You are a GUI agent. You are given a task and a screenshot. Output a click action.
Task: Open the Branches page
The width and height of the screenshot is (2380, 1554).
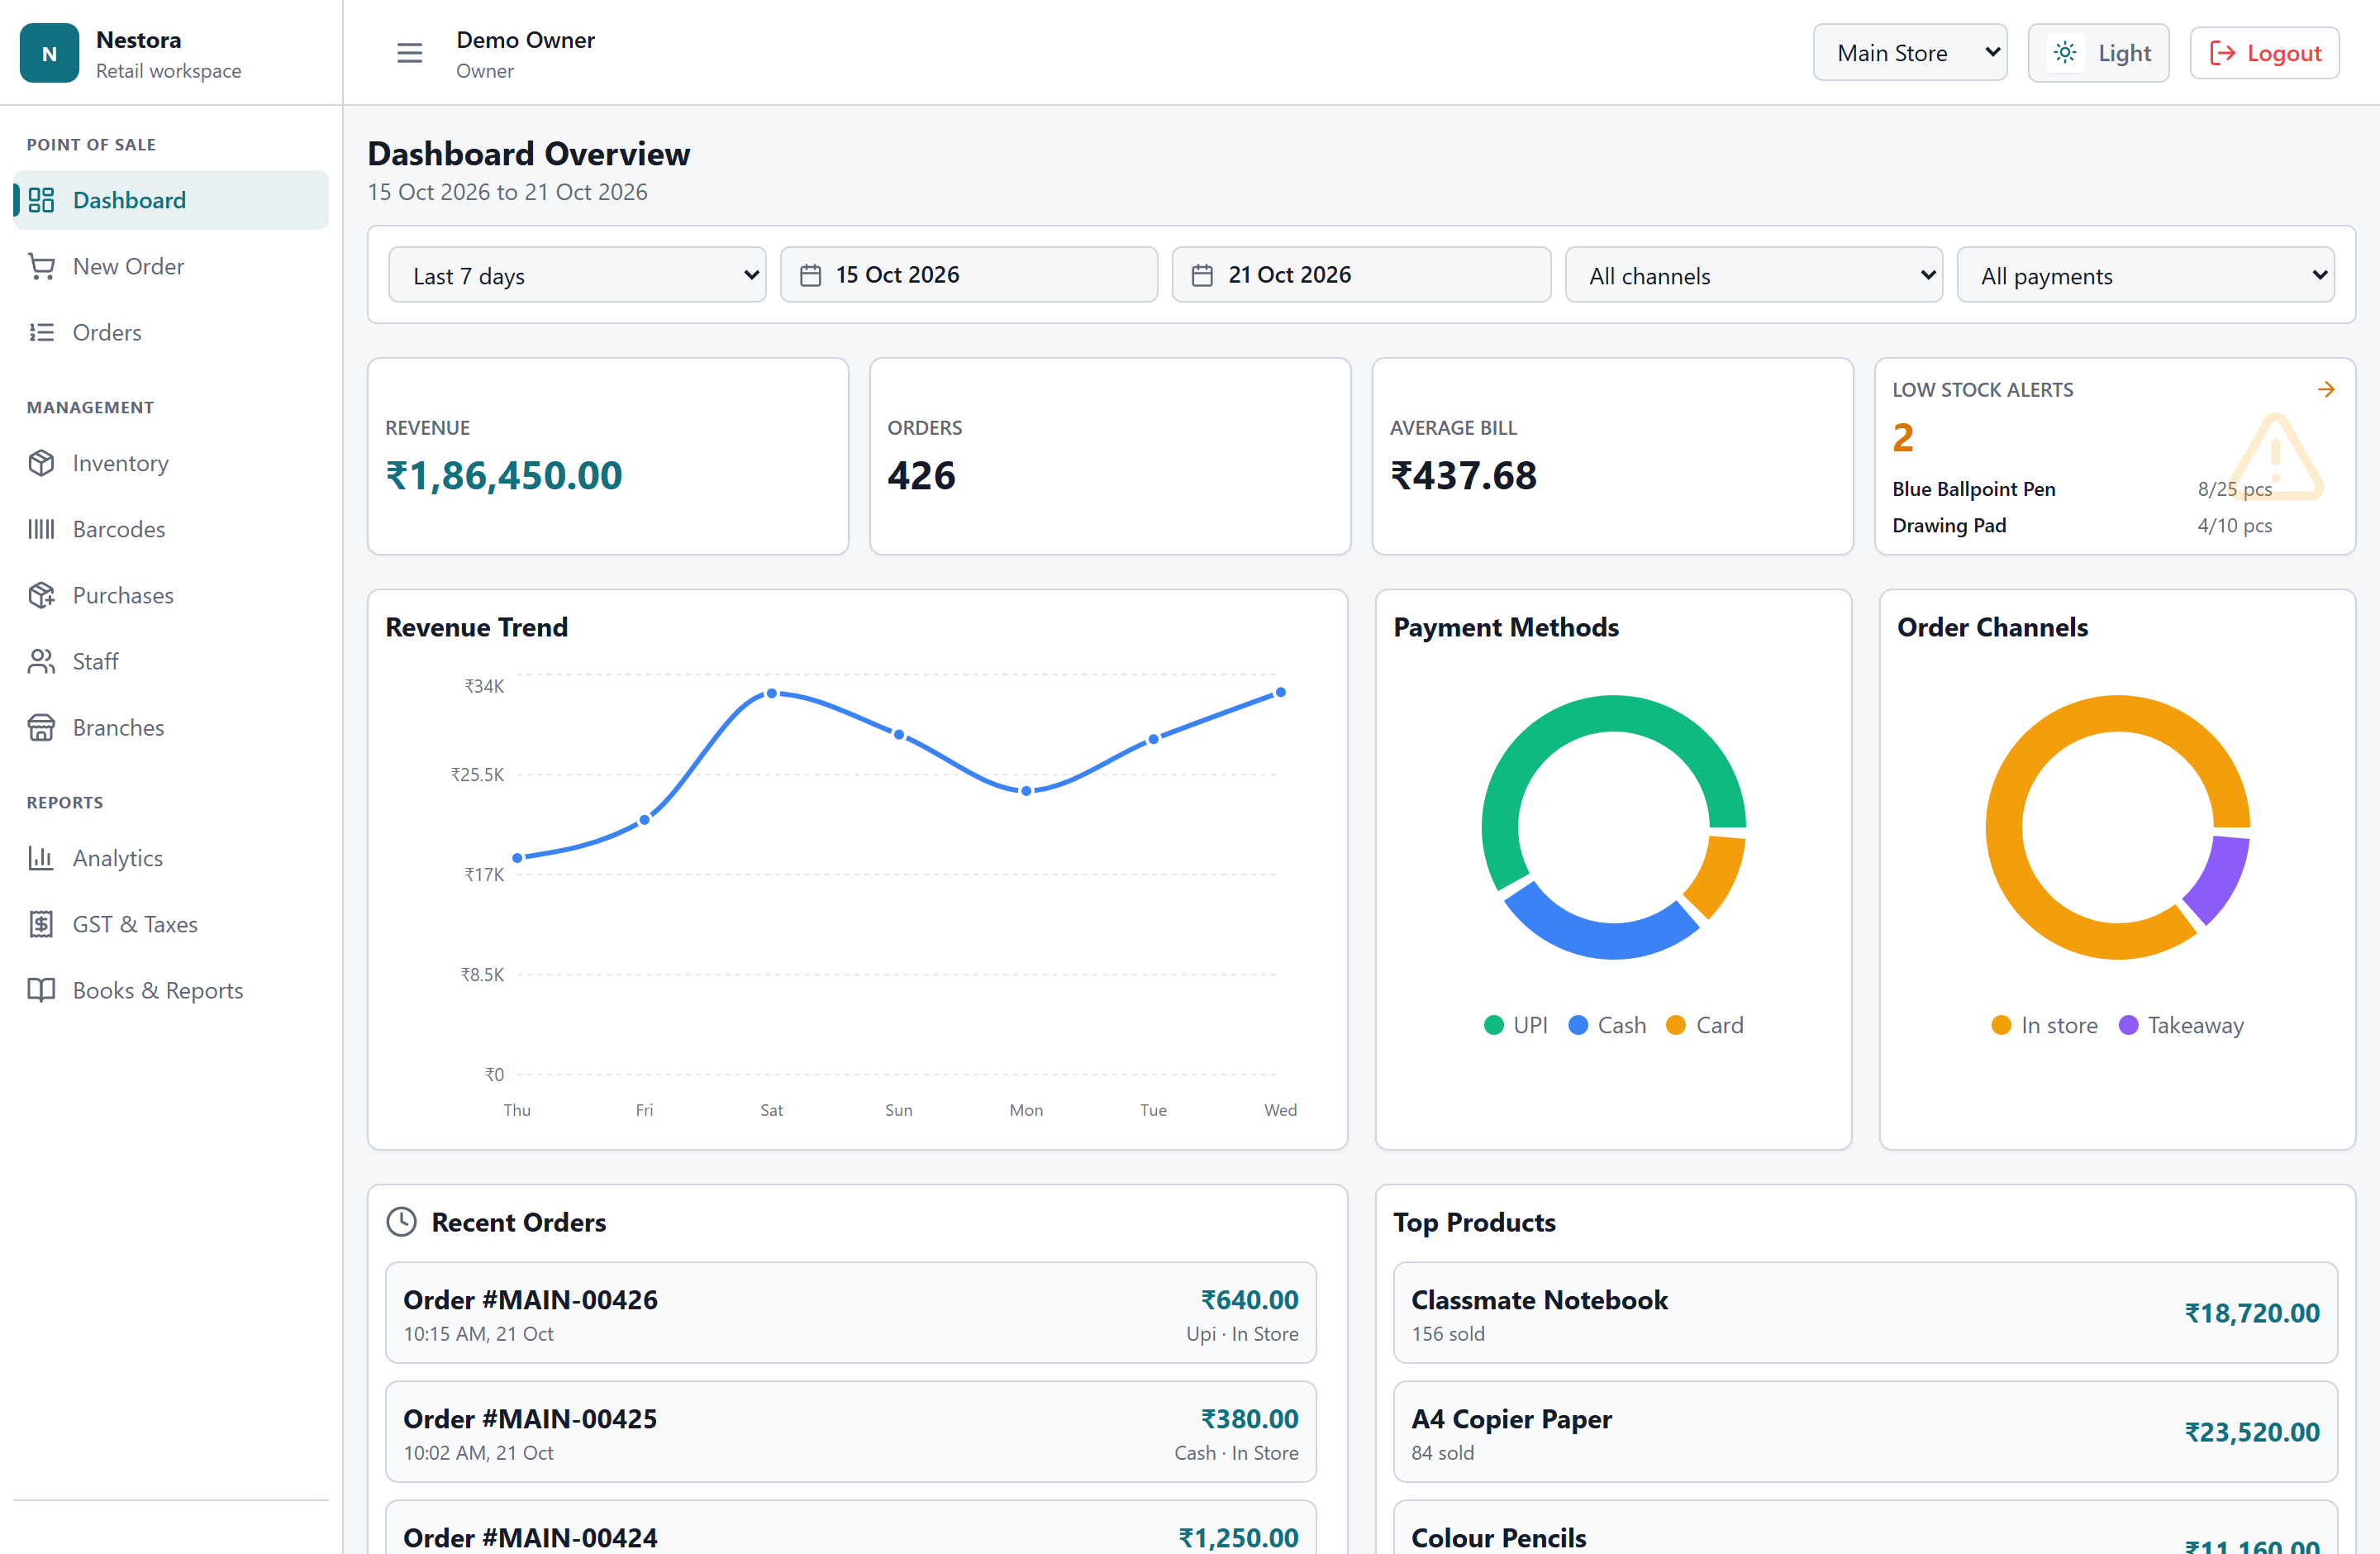[171, 727]
